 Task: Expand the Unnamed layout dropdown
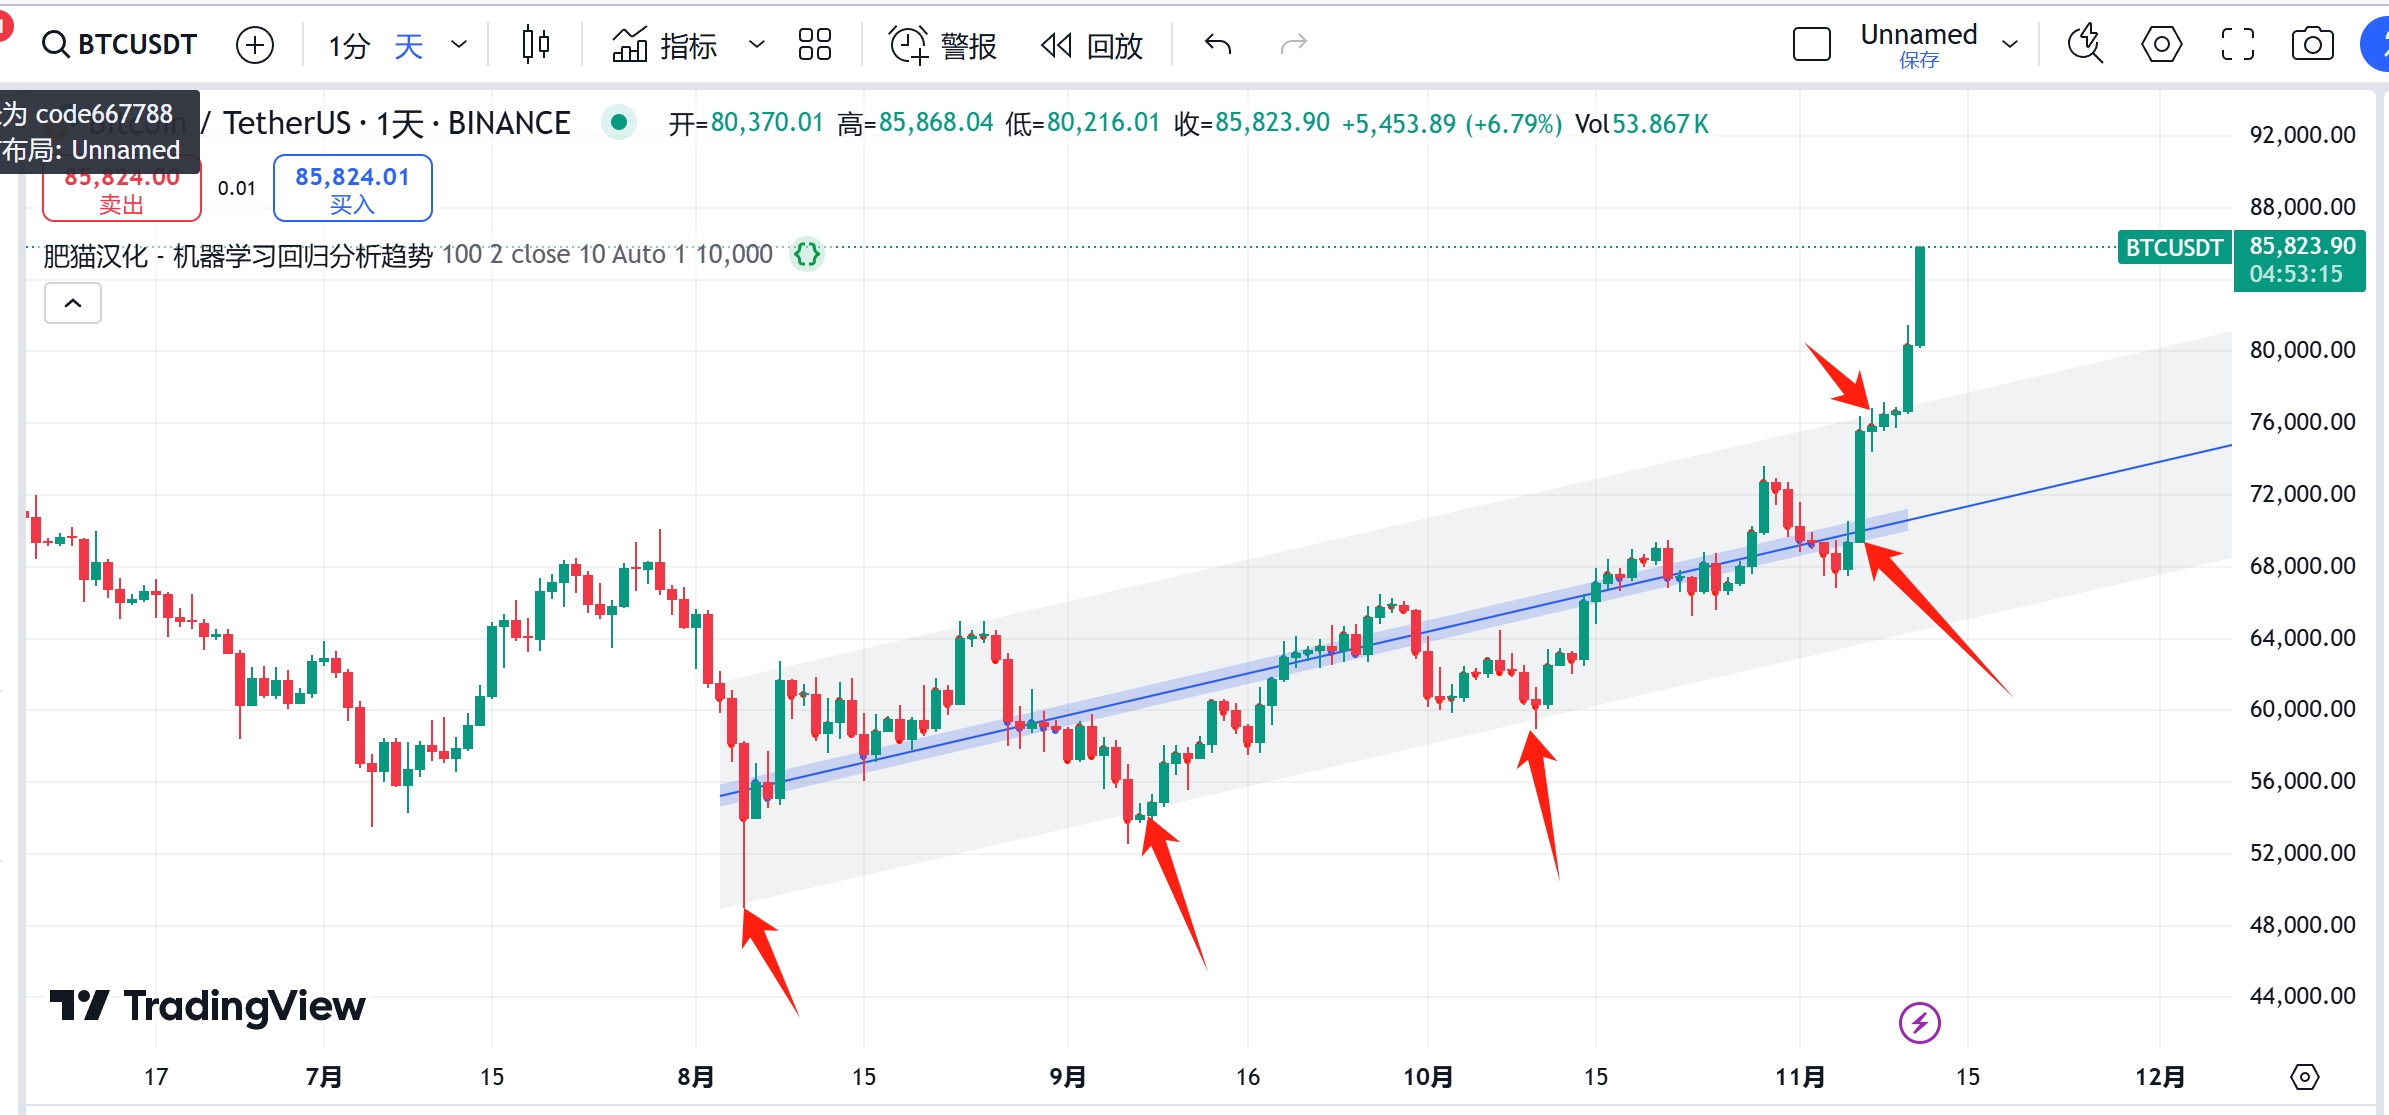[x=2010, y=45]
